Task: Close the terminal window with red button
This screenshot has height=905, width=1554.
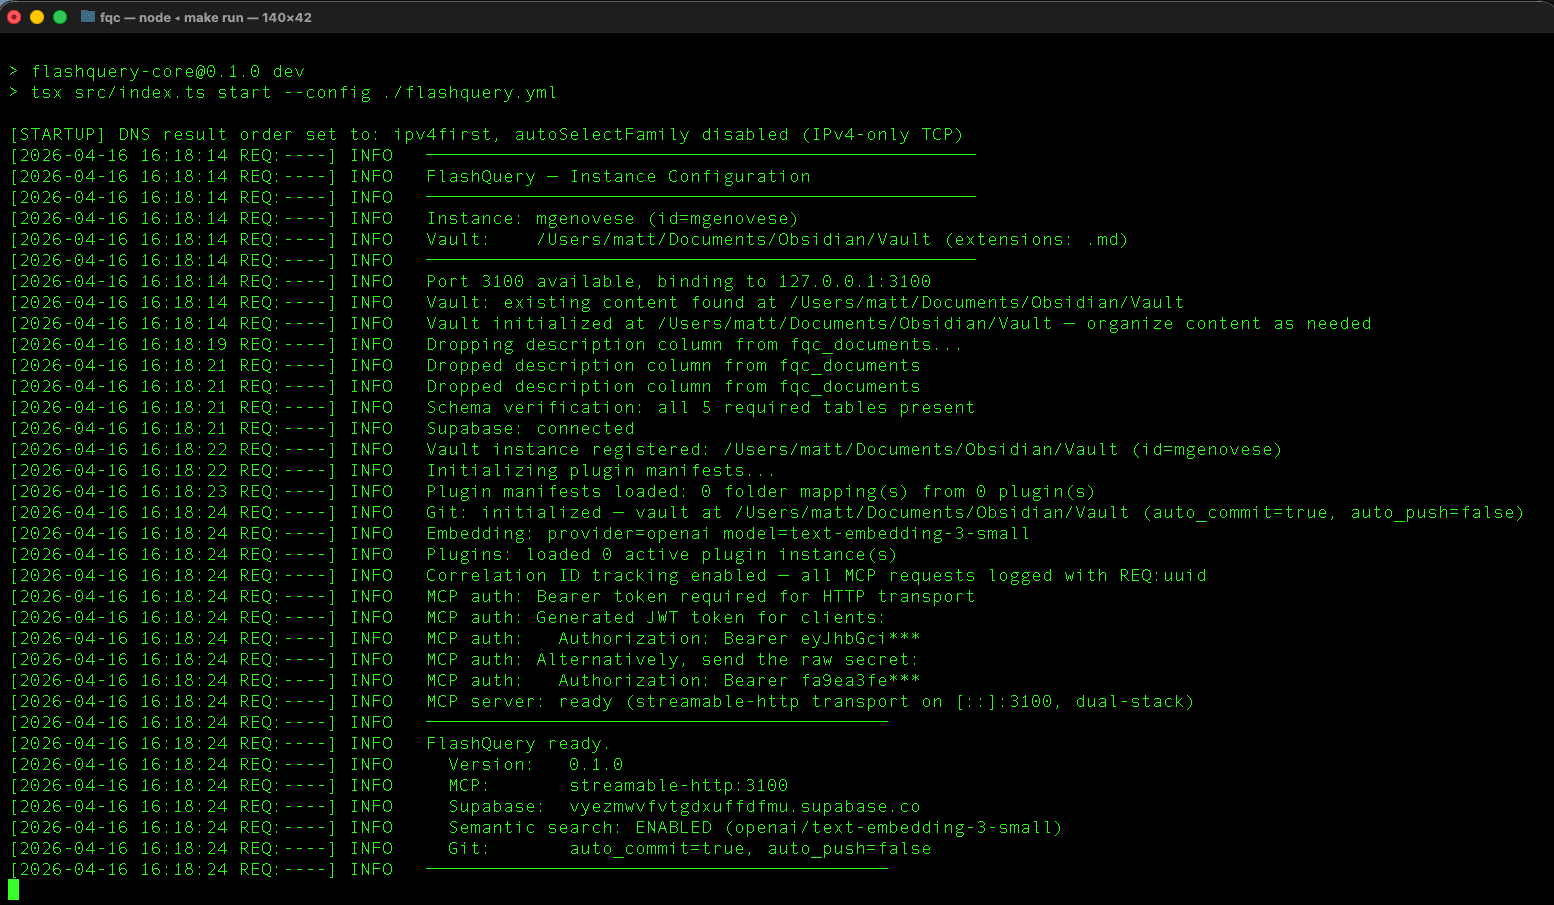Action: pyautogui.click(x=14, y=17)
